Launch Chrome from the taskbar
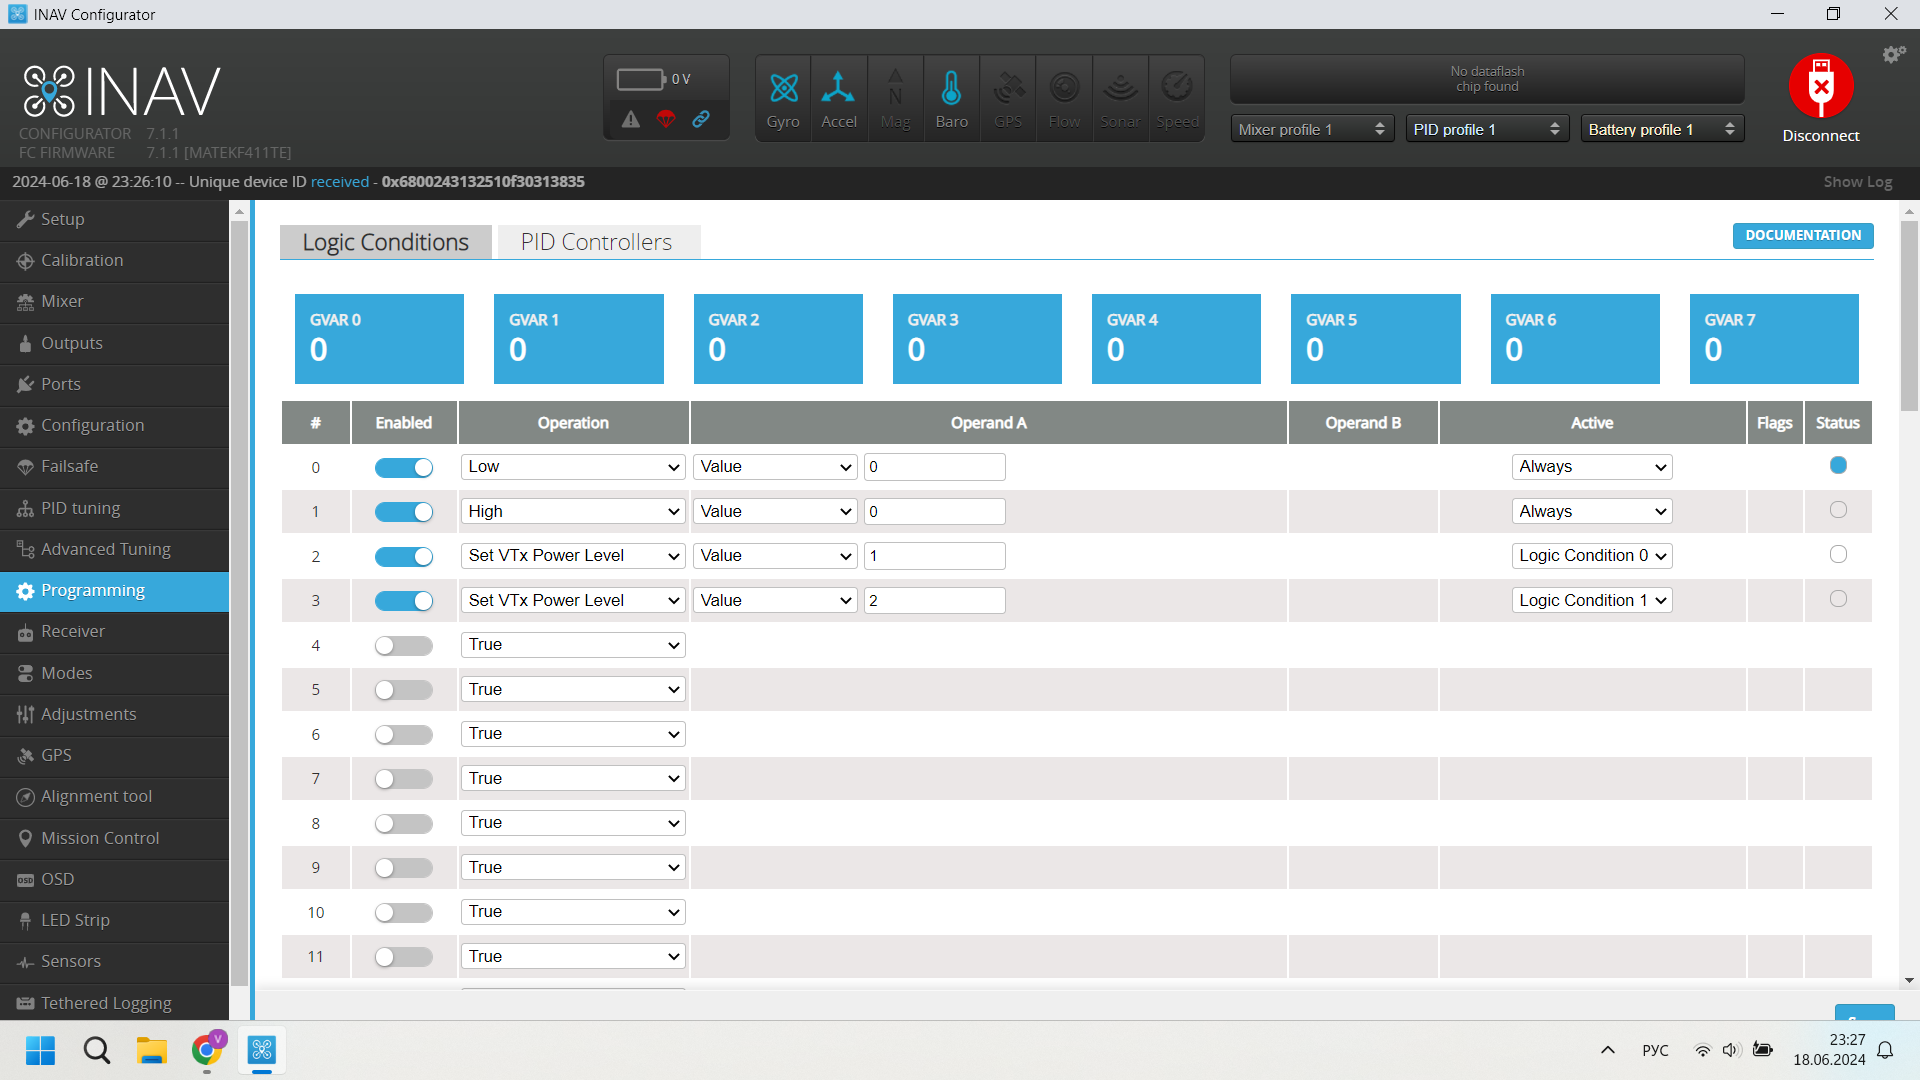 click(207, 1050)
